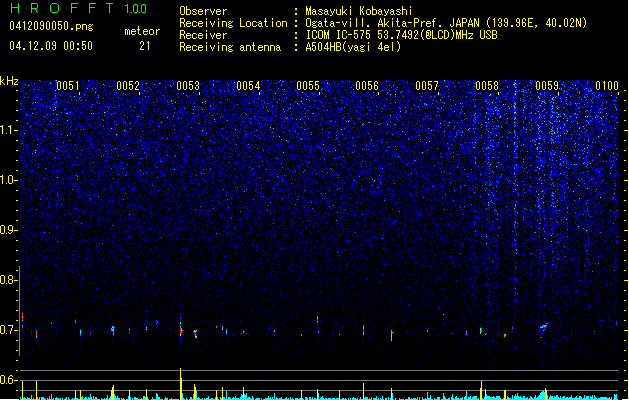629x400 pixels.
Task: Click the 0.7 kHz axis label
Action: (8, 330)
